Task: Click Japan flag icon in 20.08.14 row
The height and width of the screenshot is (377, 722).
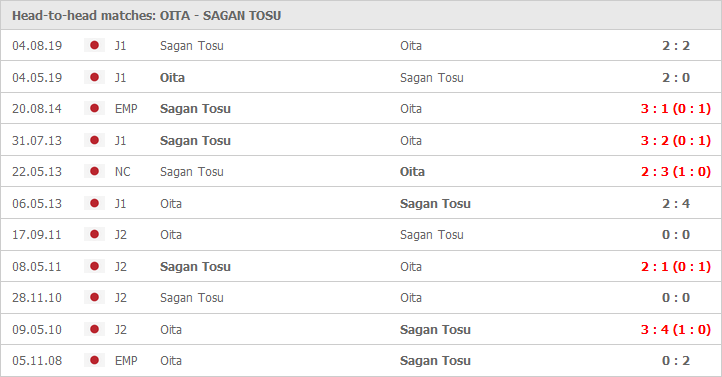Action: click(94, 108)
